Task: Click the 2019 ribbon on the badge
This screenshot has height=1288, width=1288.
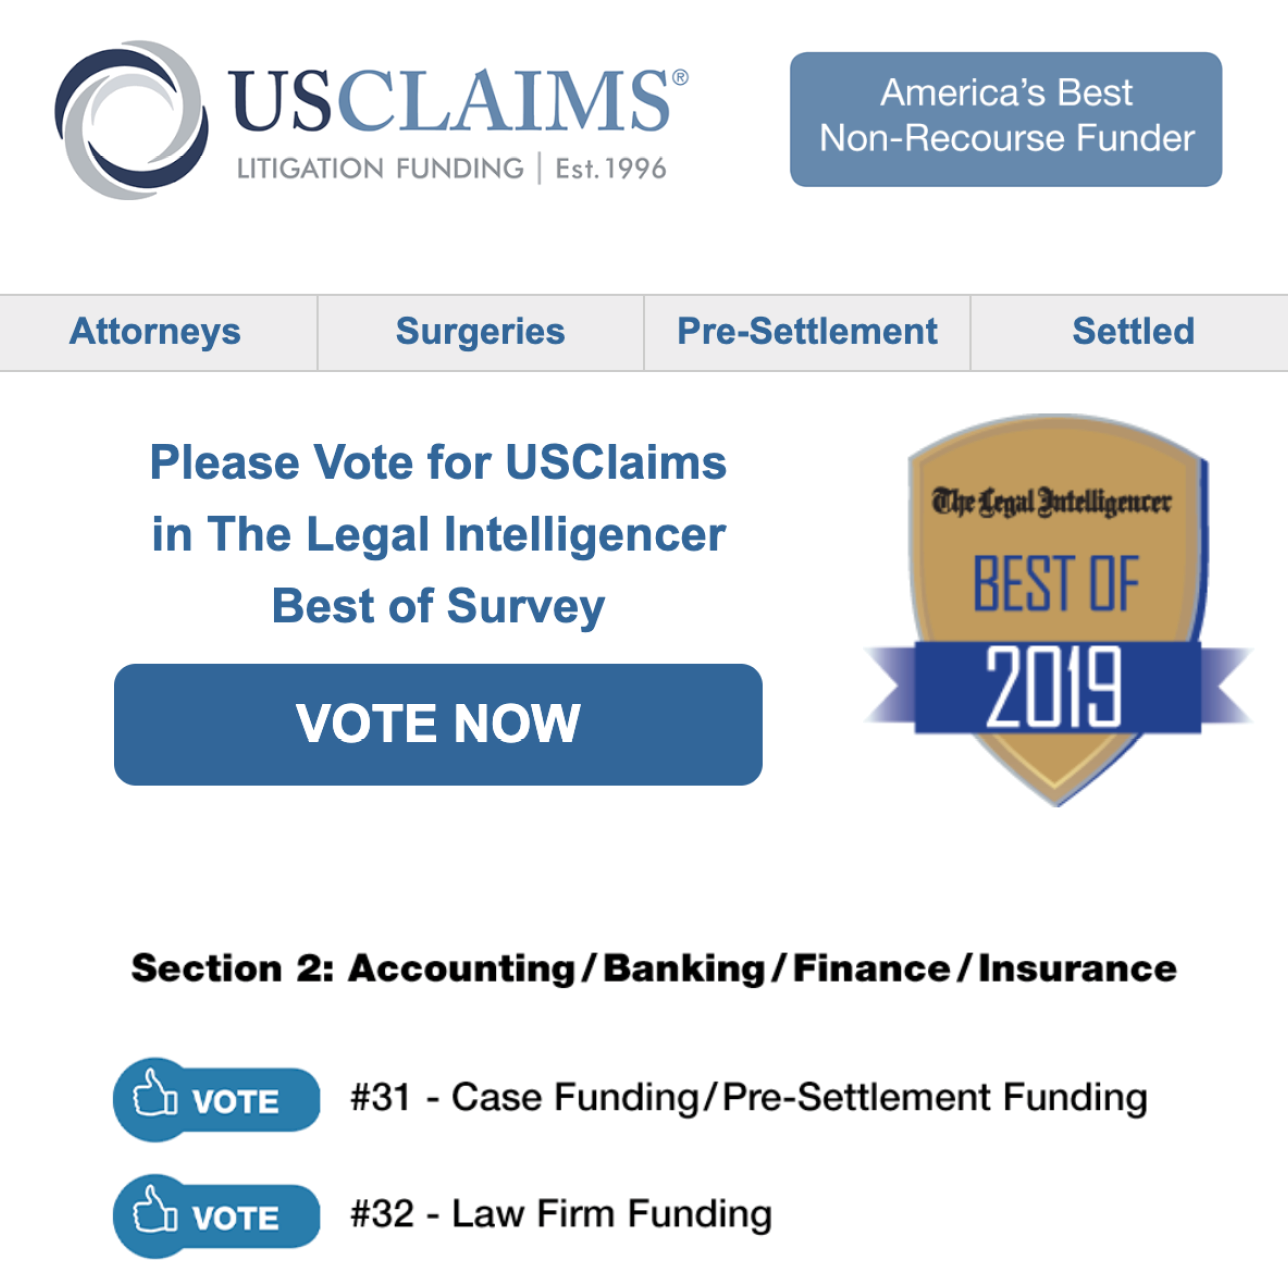Action: coord(1058,686)
